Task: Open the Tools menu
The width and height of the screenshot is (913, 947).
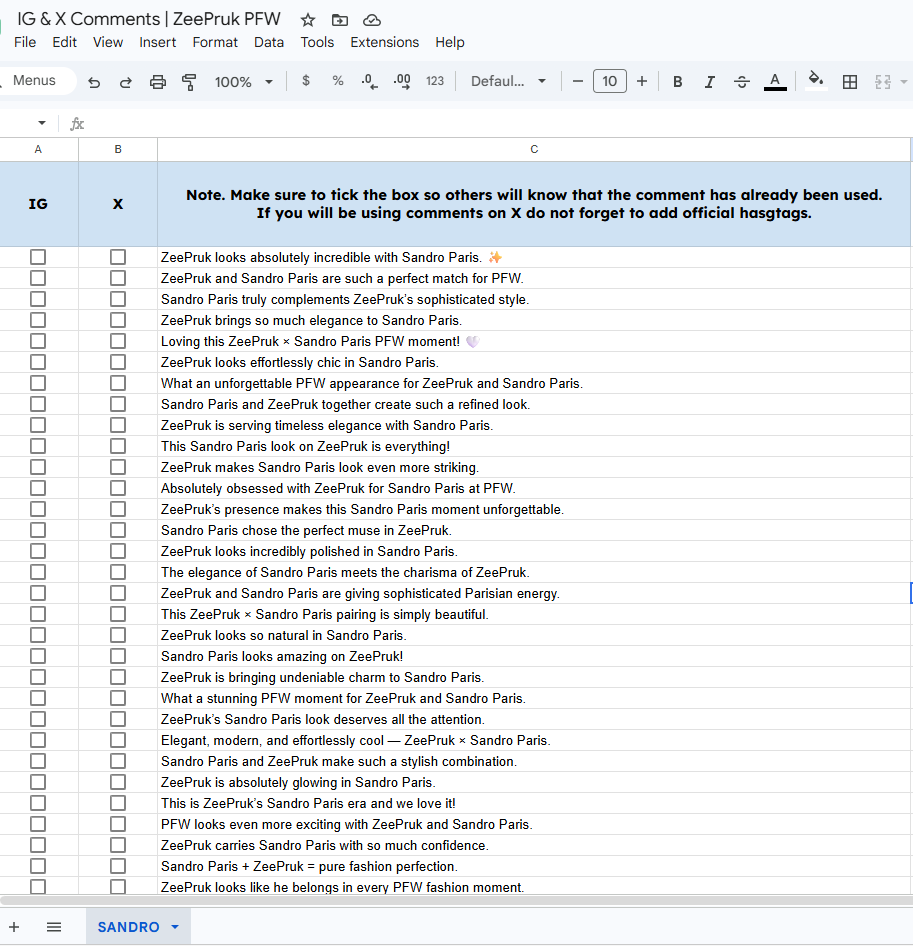Action: 317,42
